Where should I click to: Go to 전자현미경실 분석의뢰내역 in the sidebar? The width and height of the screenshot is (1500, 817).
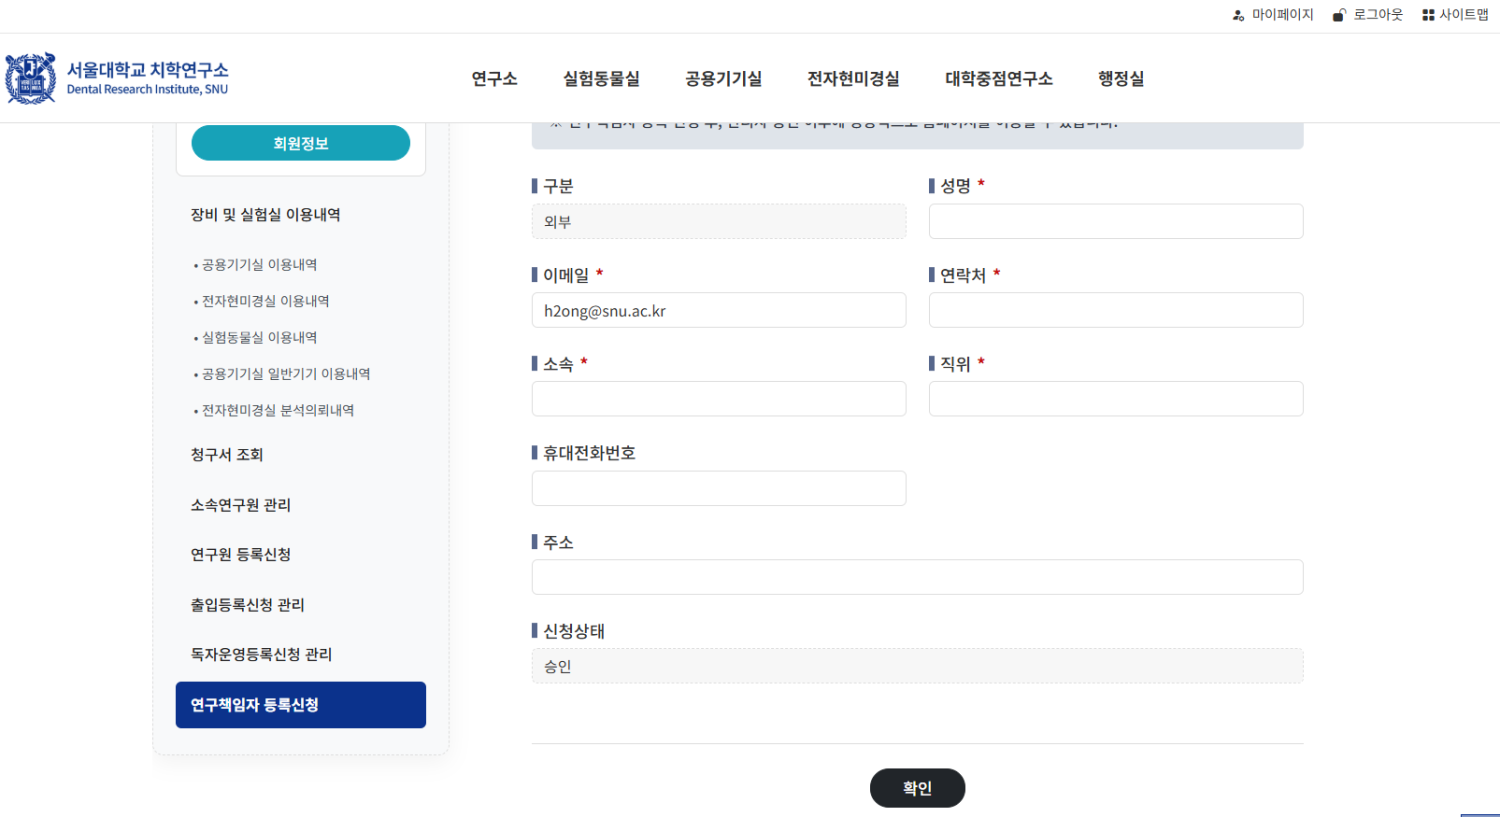277,410
